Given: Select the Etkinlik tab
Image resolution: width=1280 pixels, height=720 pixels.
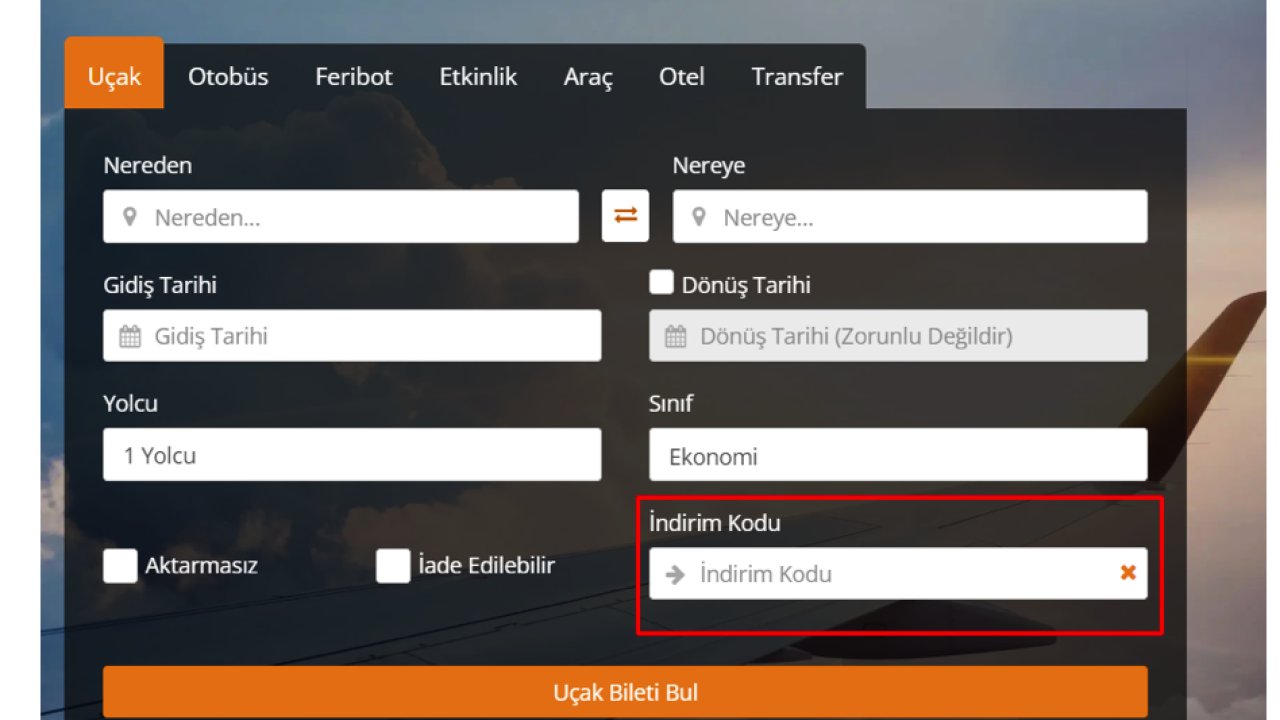Looking at the screenshot, I should [x=477, y=76].
